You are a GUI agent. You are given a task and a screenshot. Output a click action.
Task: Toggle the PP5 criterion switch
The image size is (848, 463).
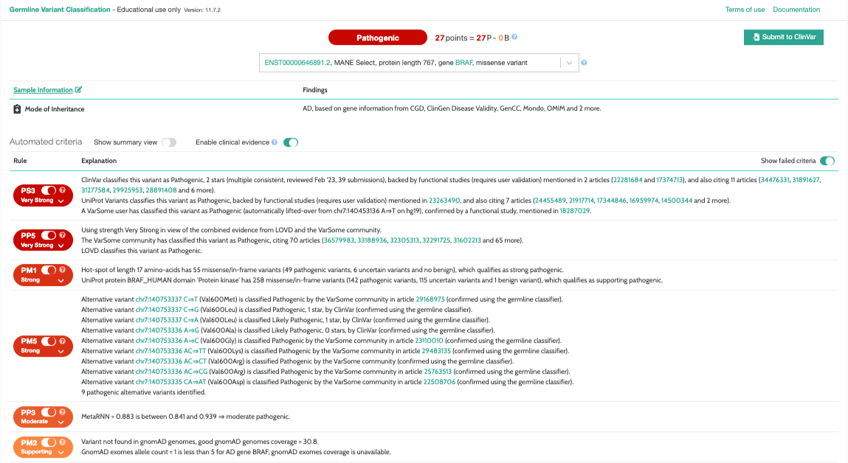pos(49,235)
